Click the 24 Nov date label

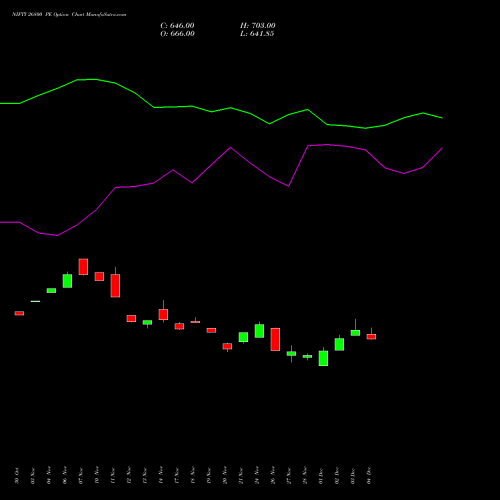pyautogui.click(x=257, y=476)
